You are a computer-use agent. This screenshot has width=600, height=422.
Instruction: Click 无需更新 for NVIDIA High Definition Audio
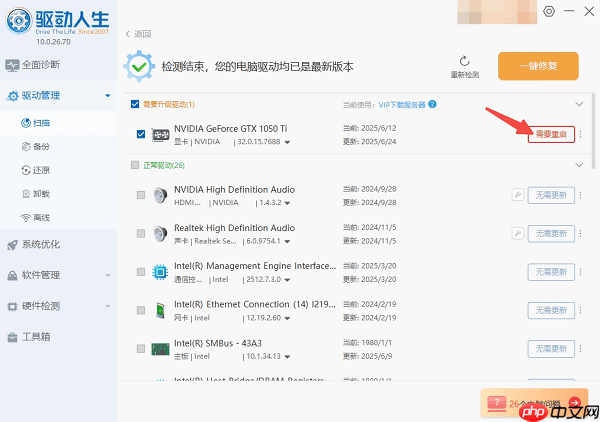coord(551,195)
